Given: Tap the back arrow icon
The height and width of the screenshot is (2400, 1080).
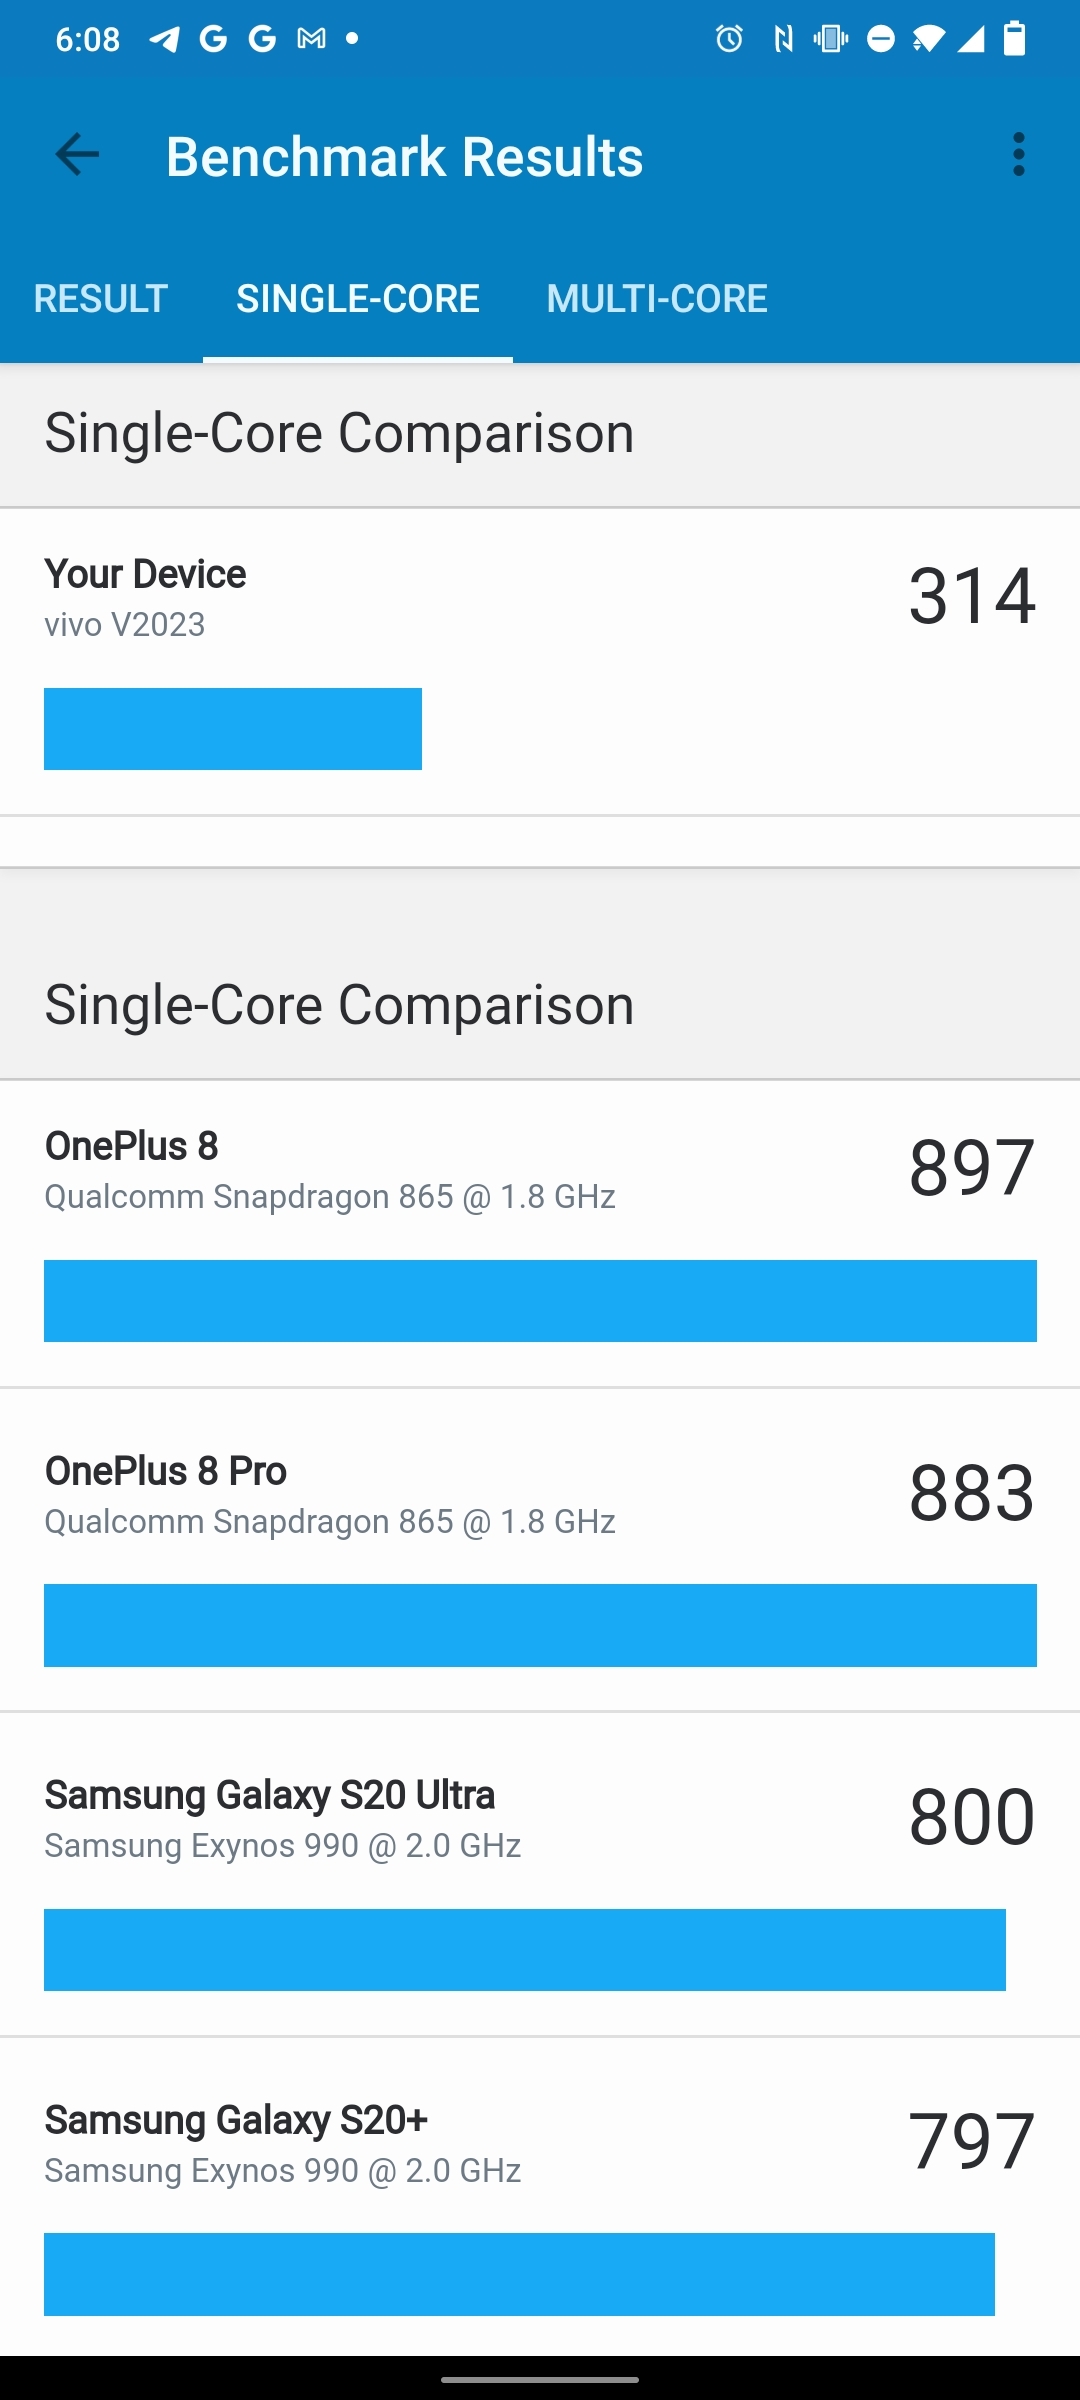Looking at the screenshot, I should coord(77,155).
